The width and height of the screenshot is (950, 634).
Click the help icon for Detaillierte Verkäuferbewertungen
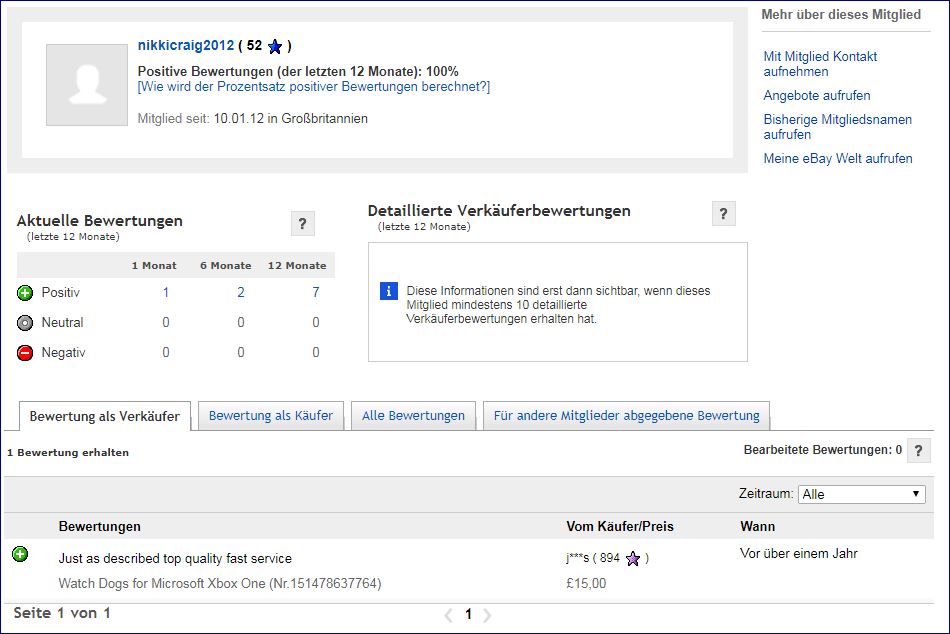[723, 214]
